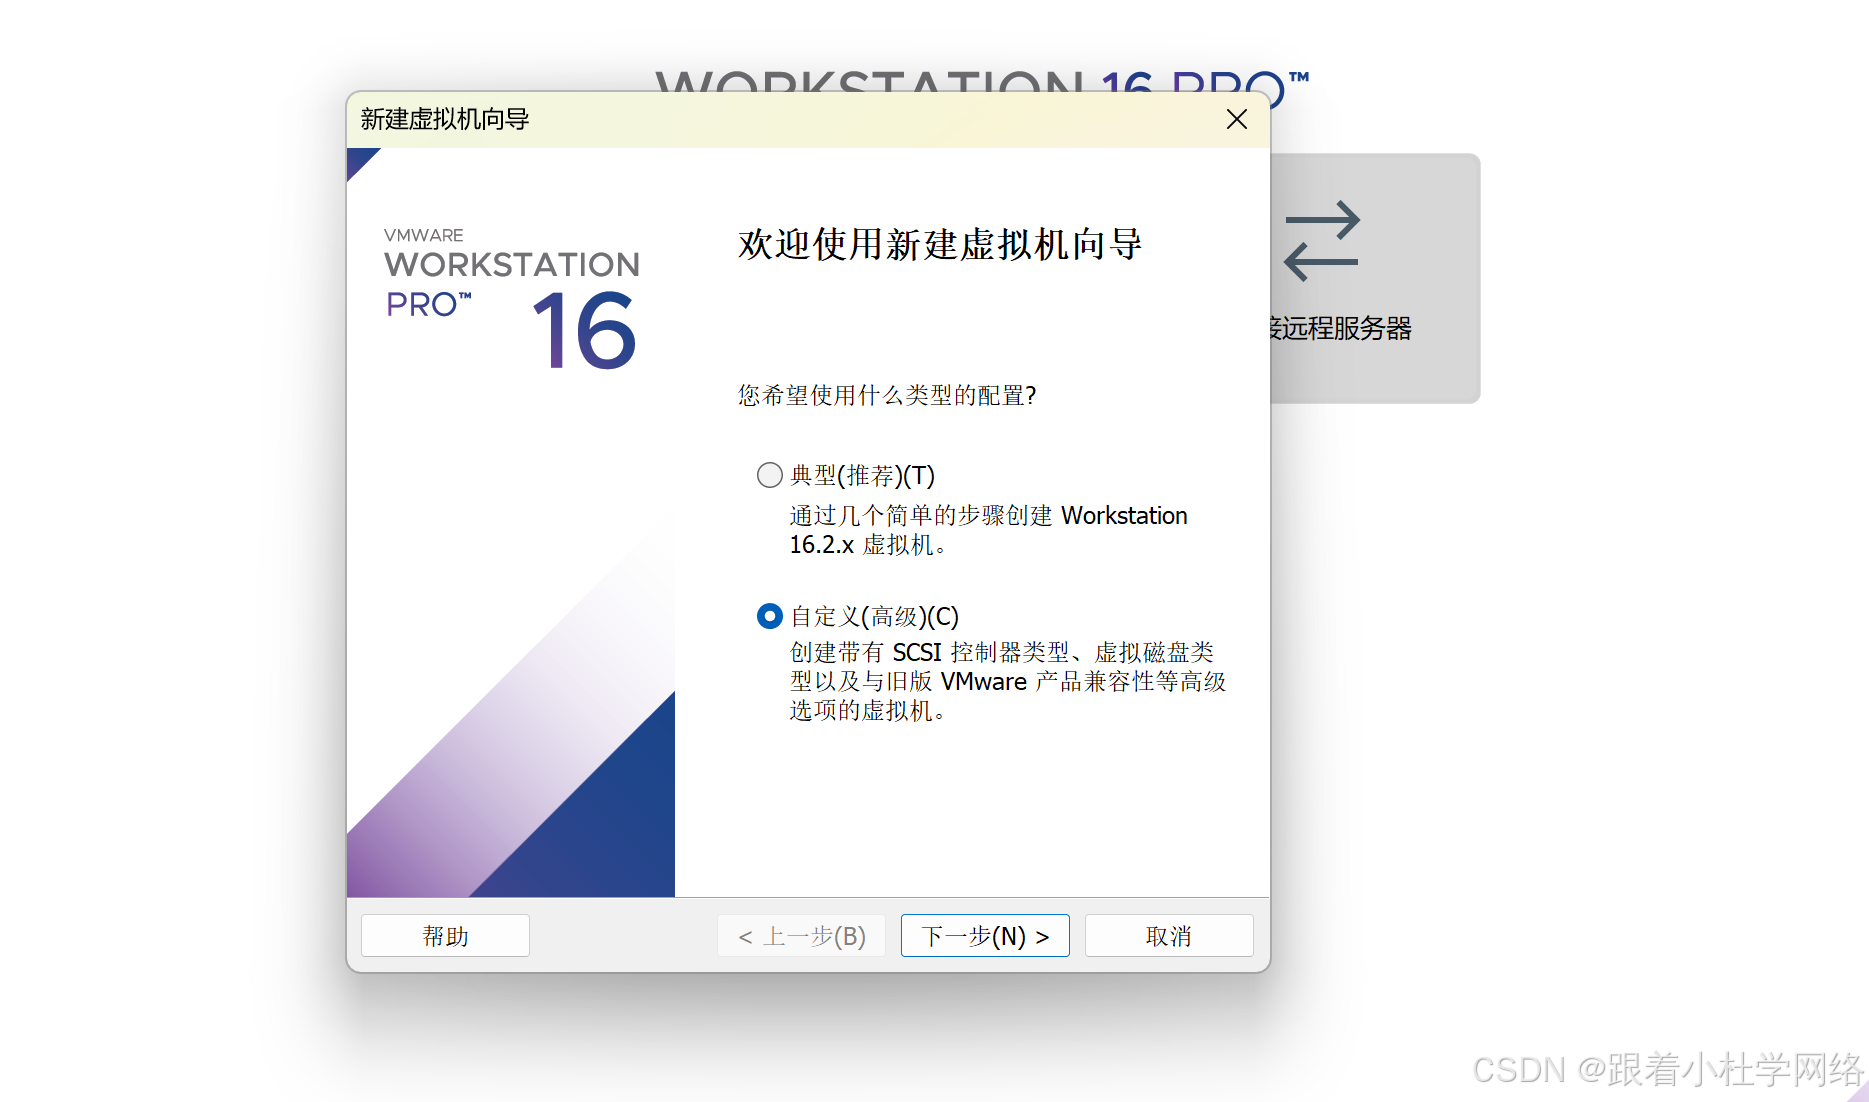Click the 典型 description mentioning Workstation 16.2.x
This screenshot has height=1102, width=1869.
tap(988, 530)
